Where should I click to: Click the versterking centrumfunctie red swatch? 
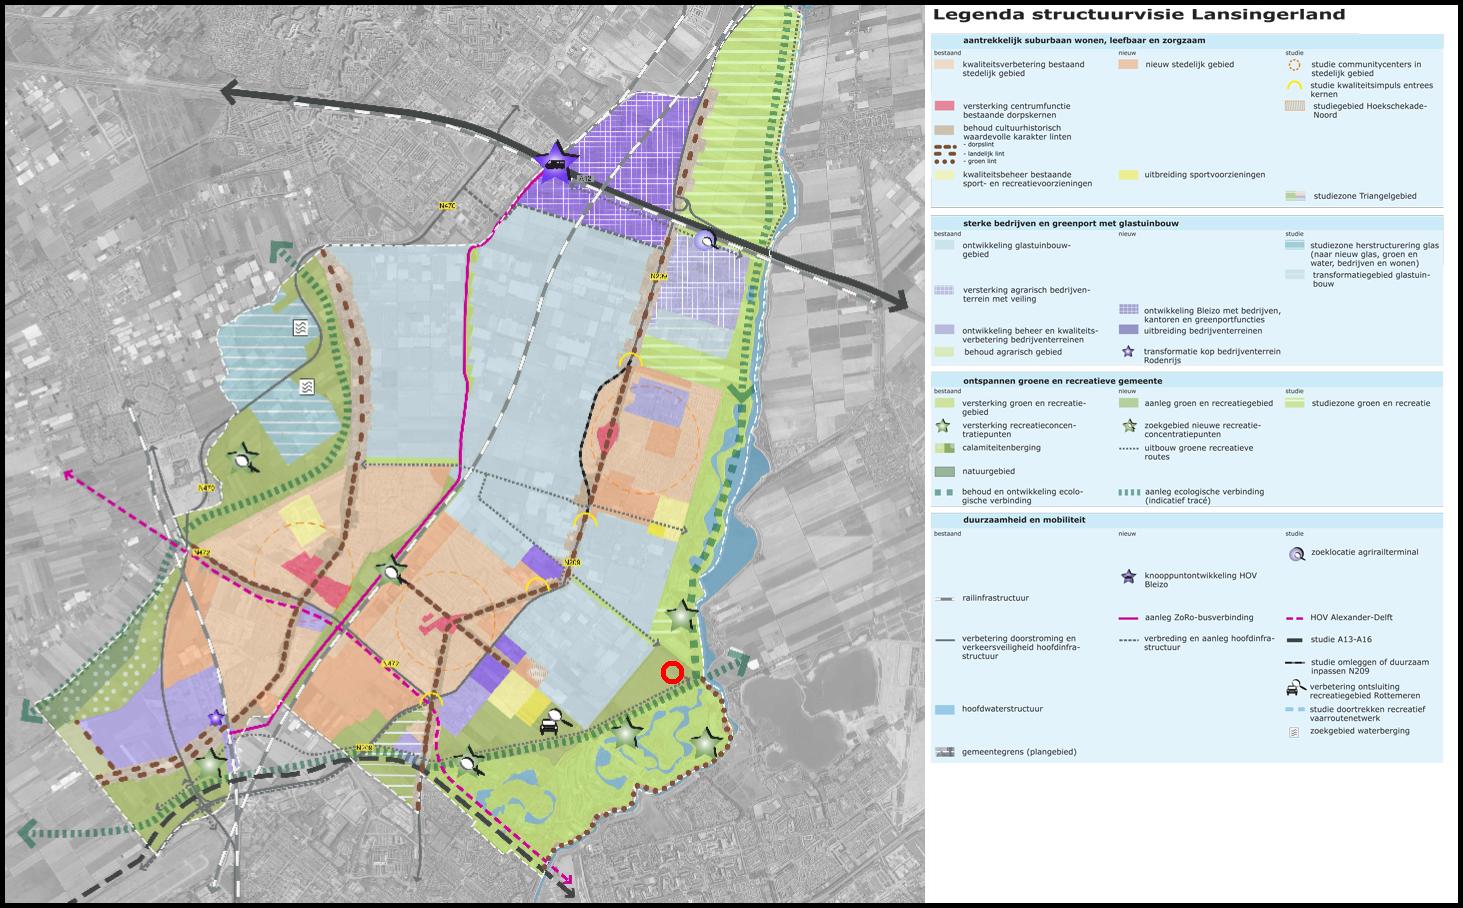945,106
